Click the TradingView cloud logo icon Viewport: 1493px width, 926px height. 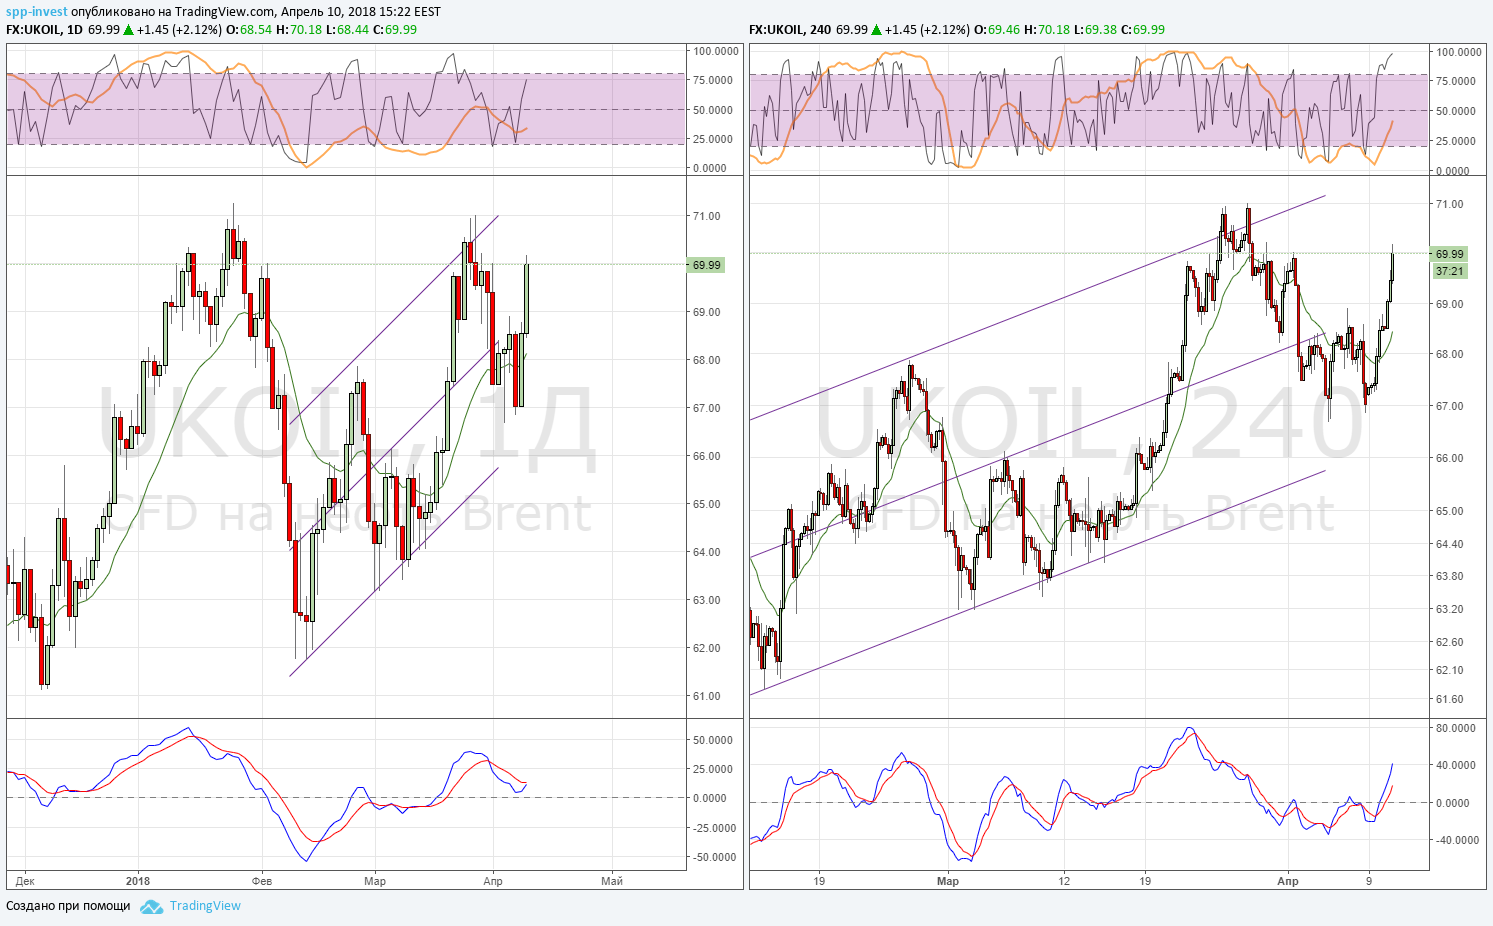pos(151,906)
